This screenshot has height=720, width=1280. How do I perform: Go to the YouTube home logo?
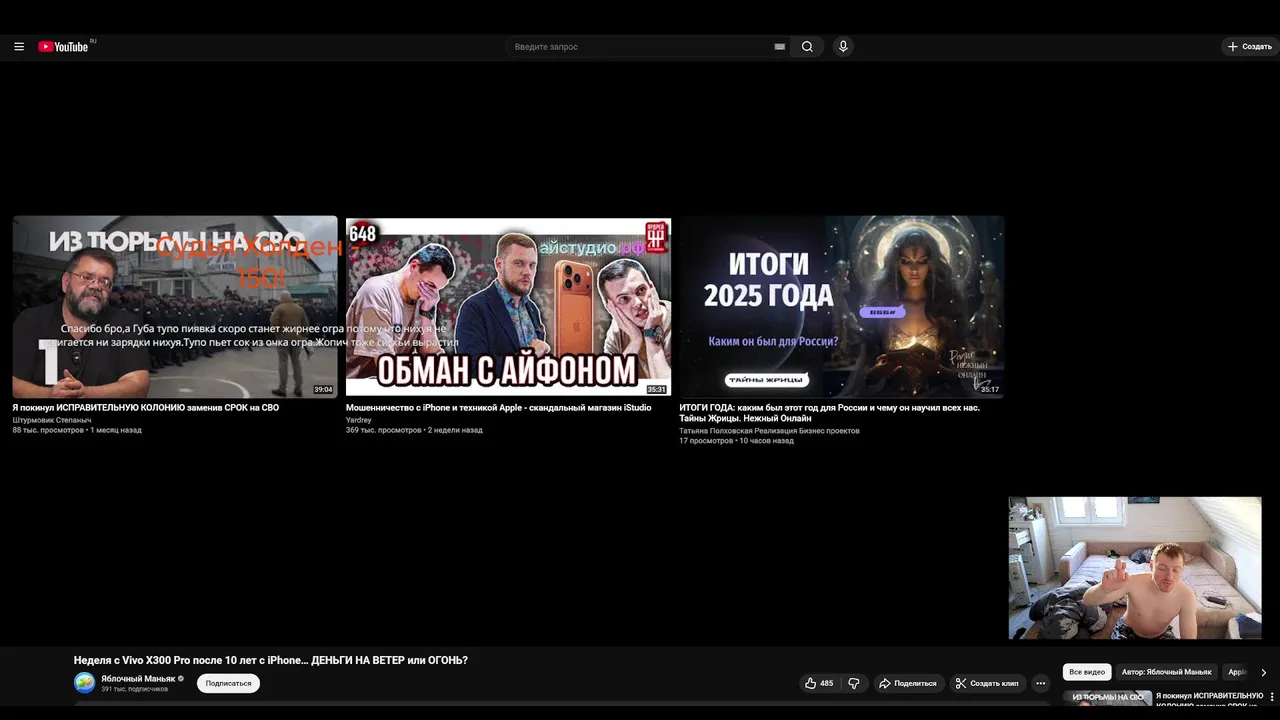point(65,47)
